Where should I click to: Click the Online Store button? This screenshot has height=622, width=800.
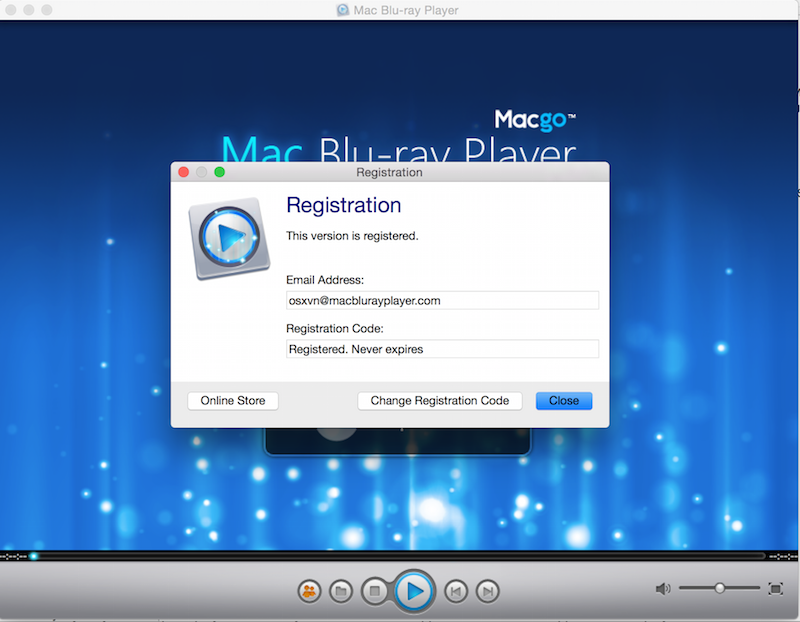pos(233,401)
